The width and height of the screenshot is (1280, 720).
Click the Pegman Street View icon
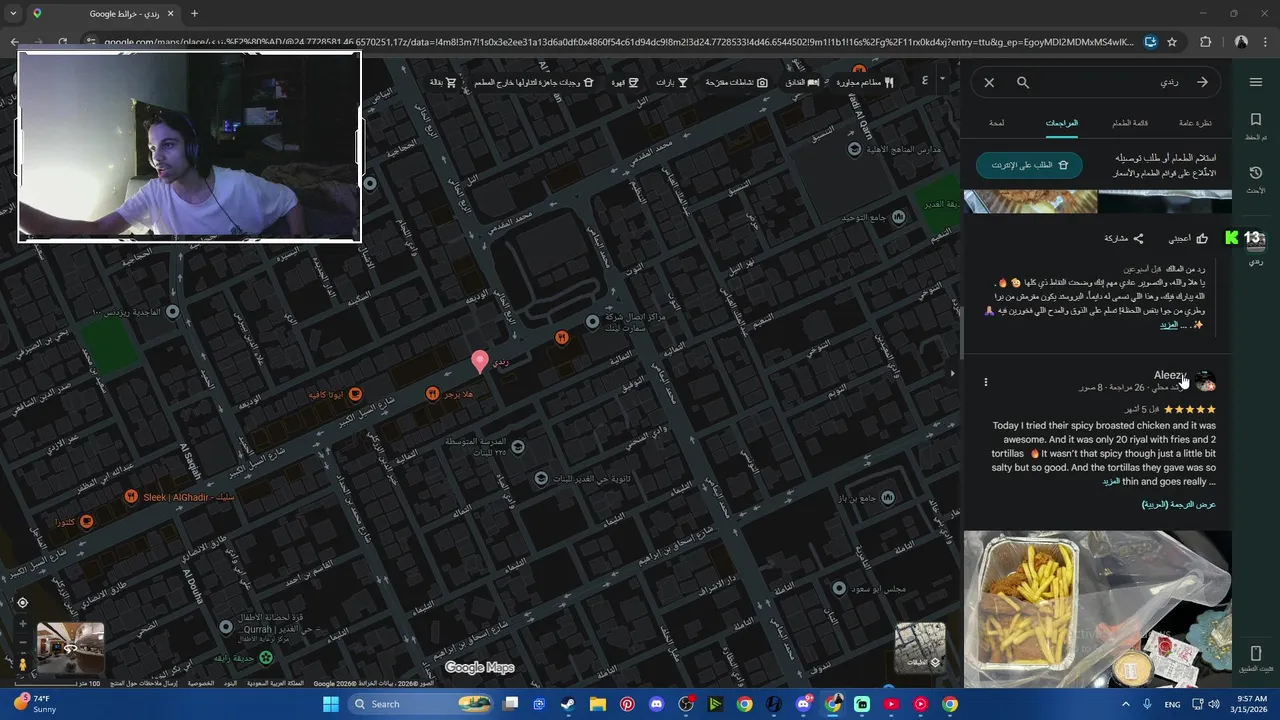tap(22, 664)
